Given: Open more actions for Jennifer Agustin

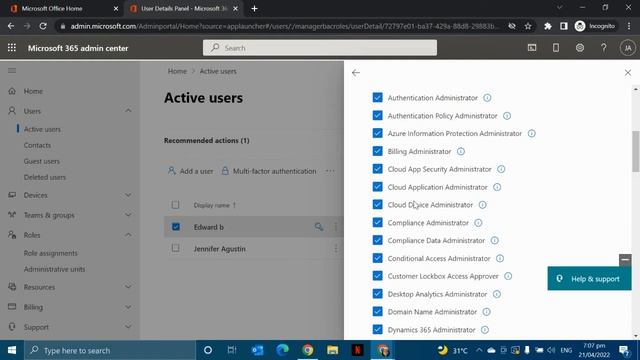Looking at the screenshot, I should (336, 248).
